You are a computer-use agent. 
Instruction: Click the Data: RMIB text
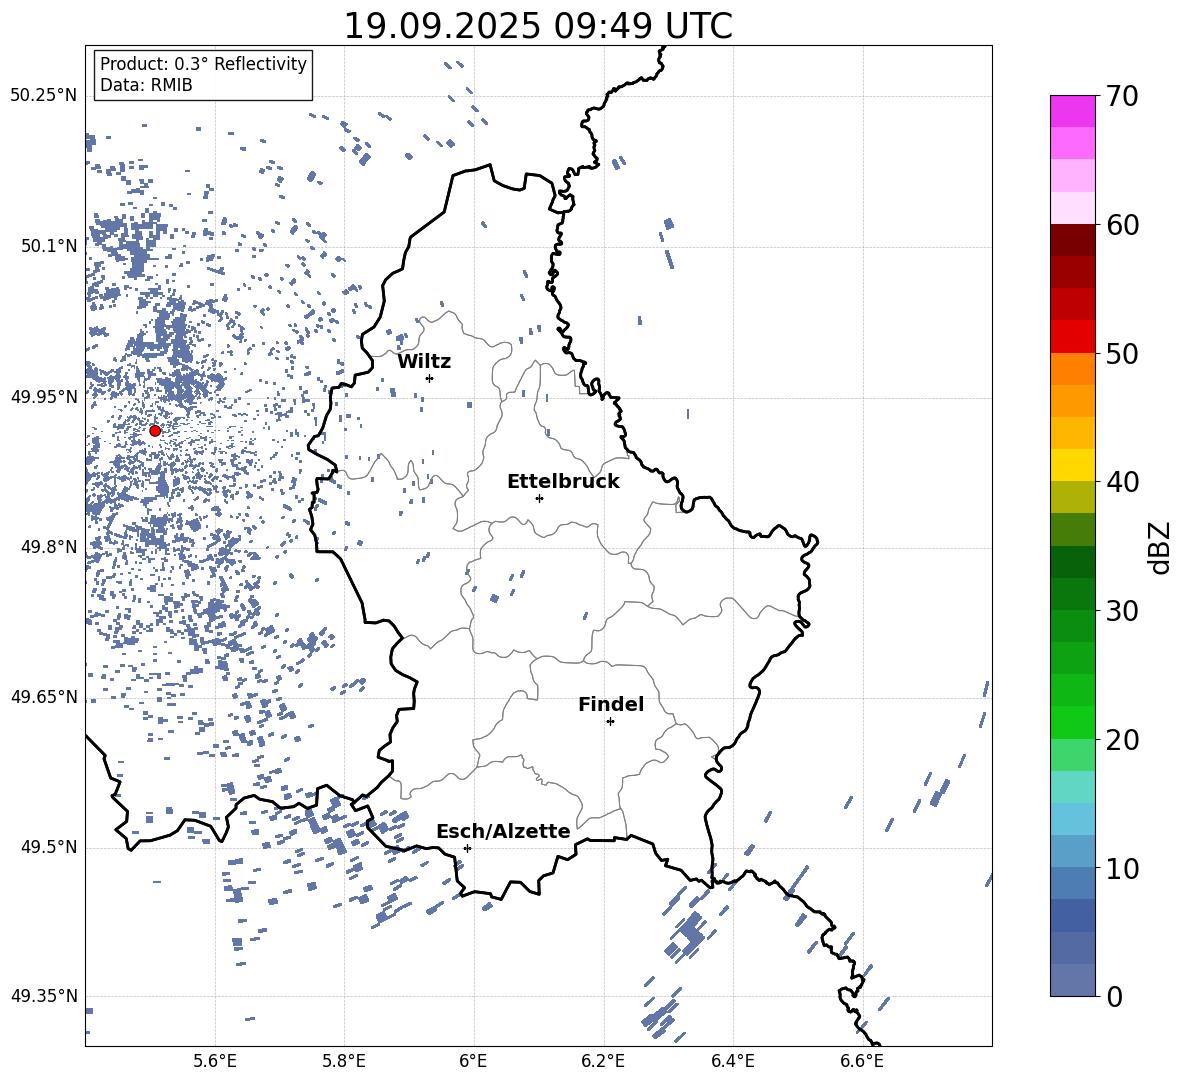[146, 85]
